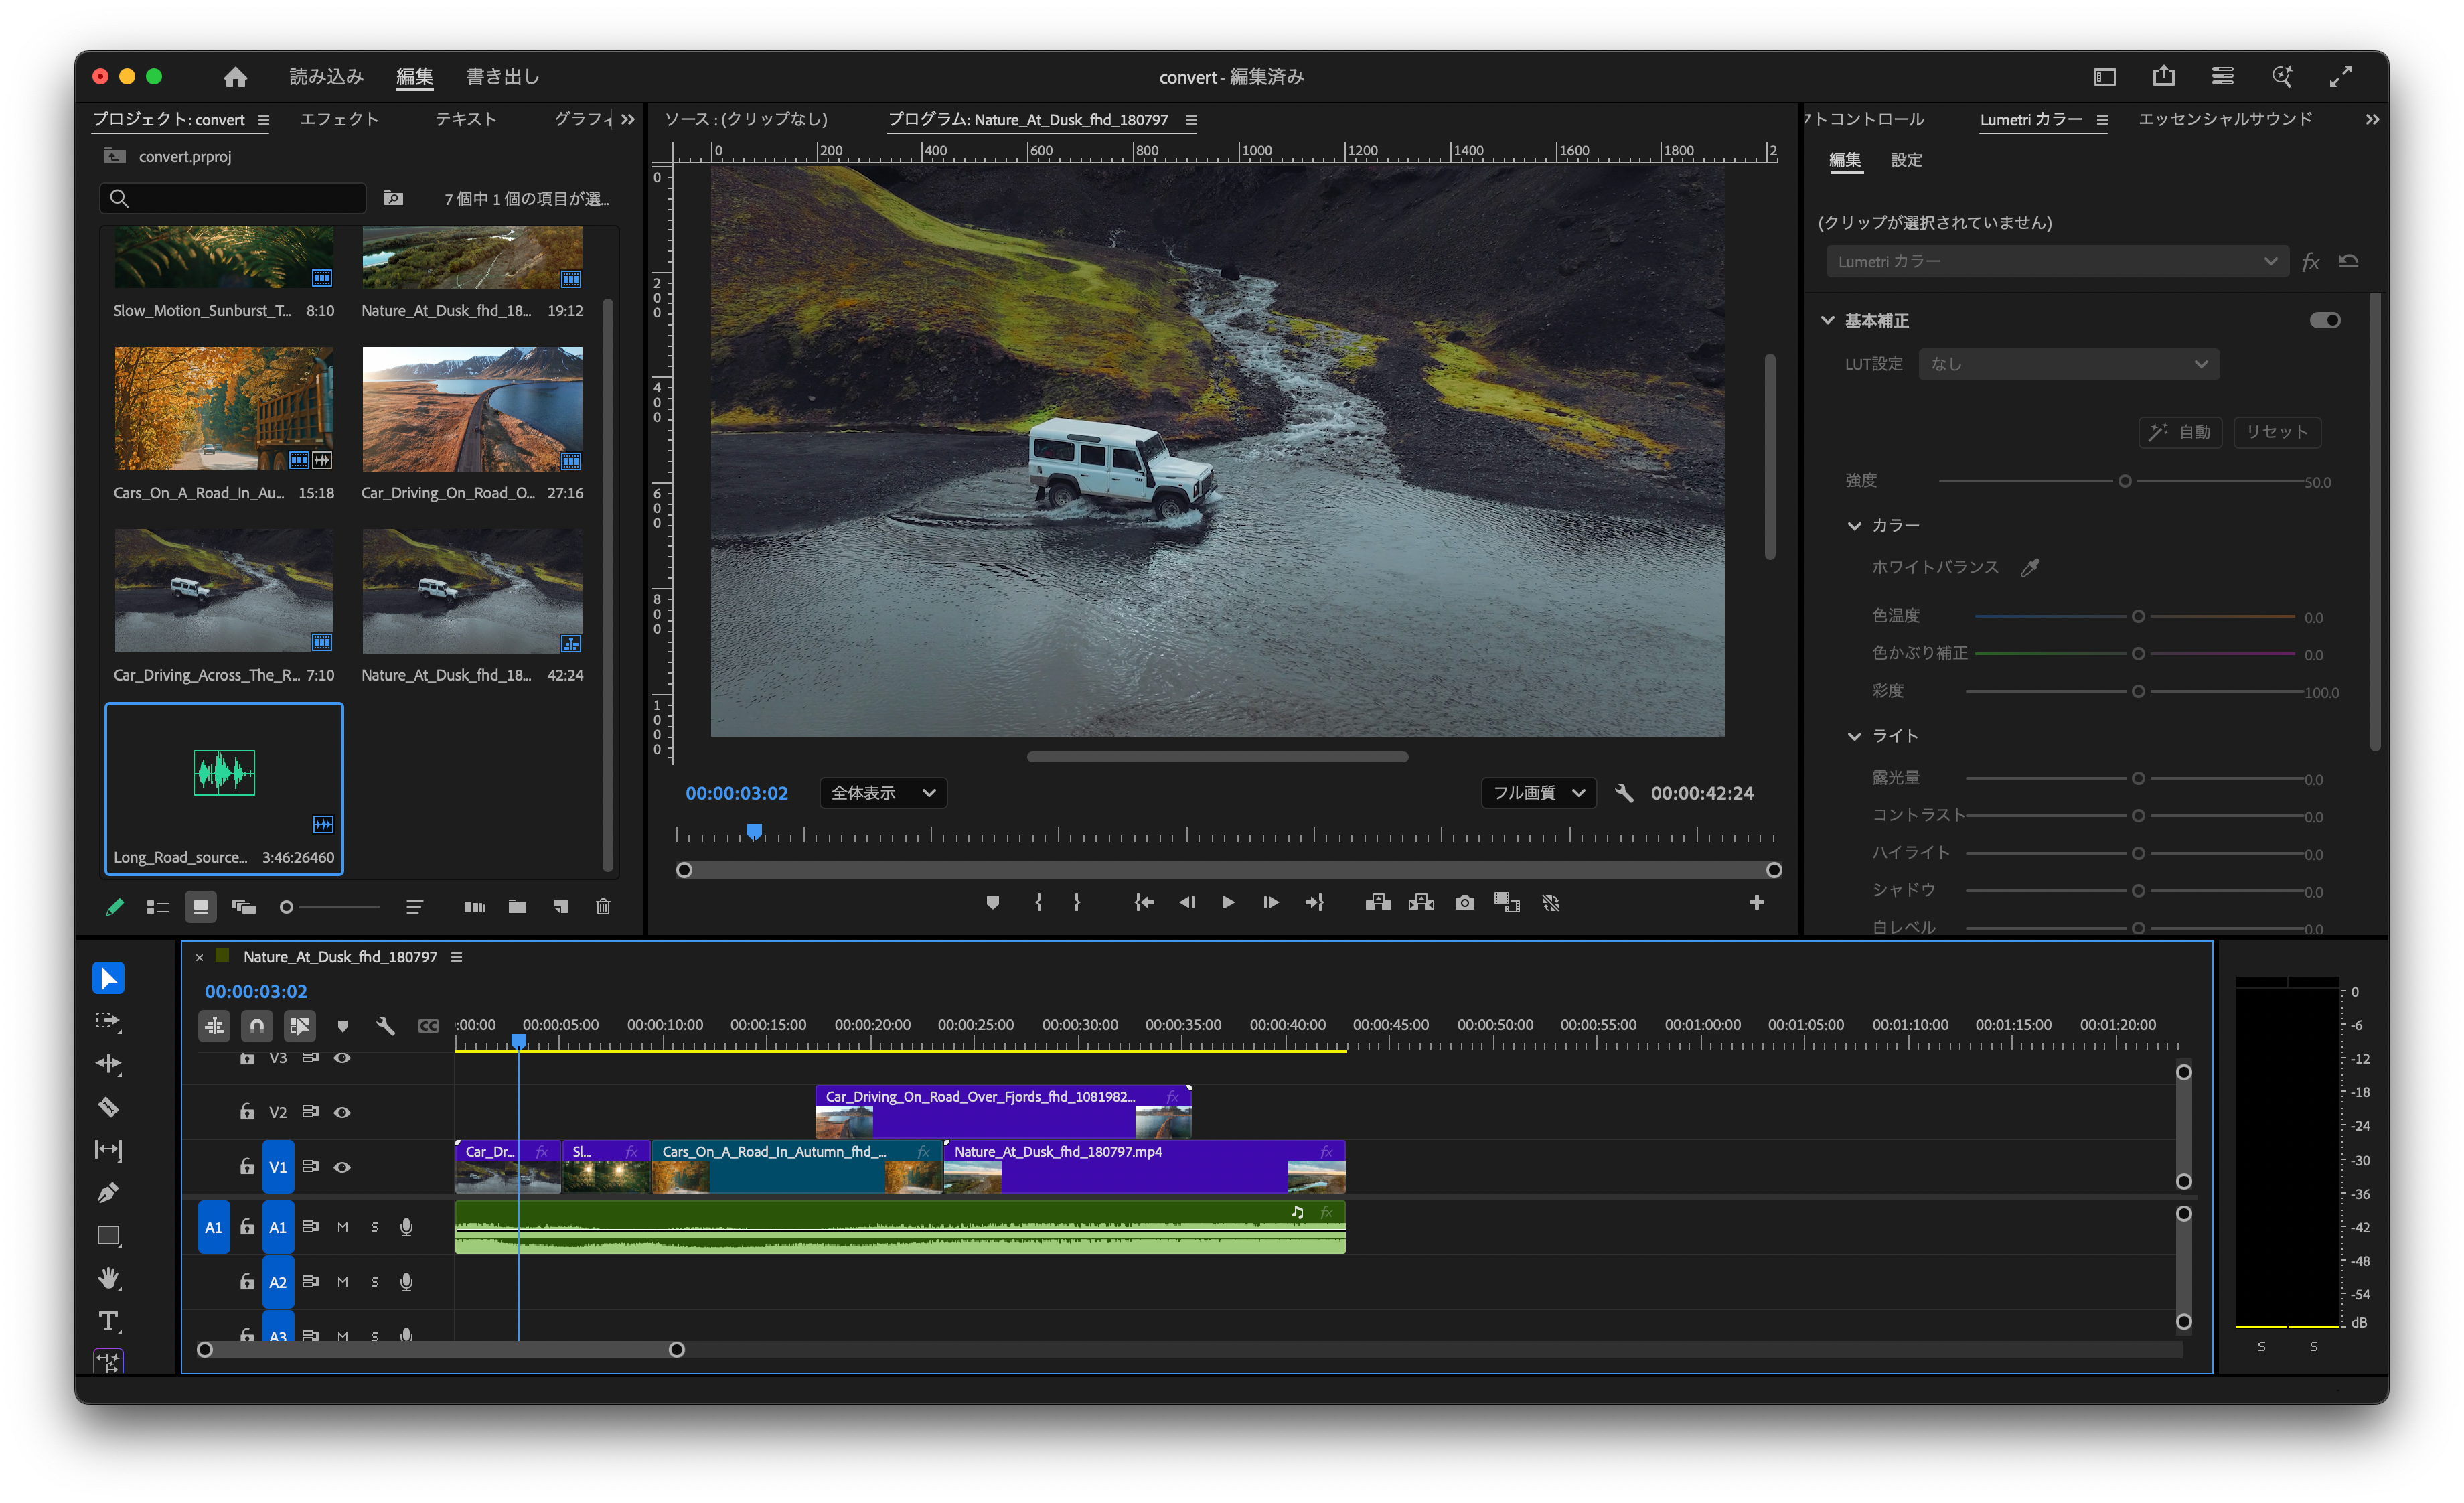Switch to the 書き出し workspace tab
The image size is (2464, 1503).
(502, 77)
